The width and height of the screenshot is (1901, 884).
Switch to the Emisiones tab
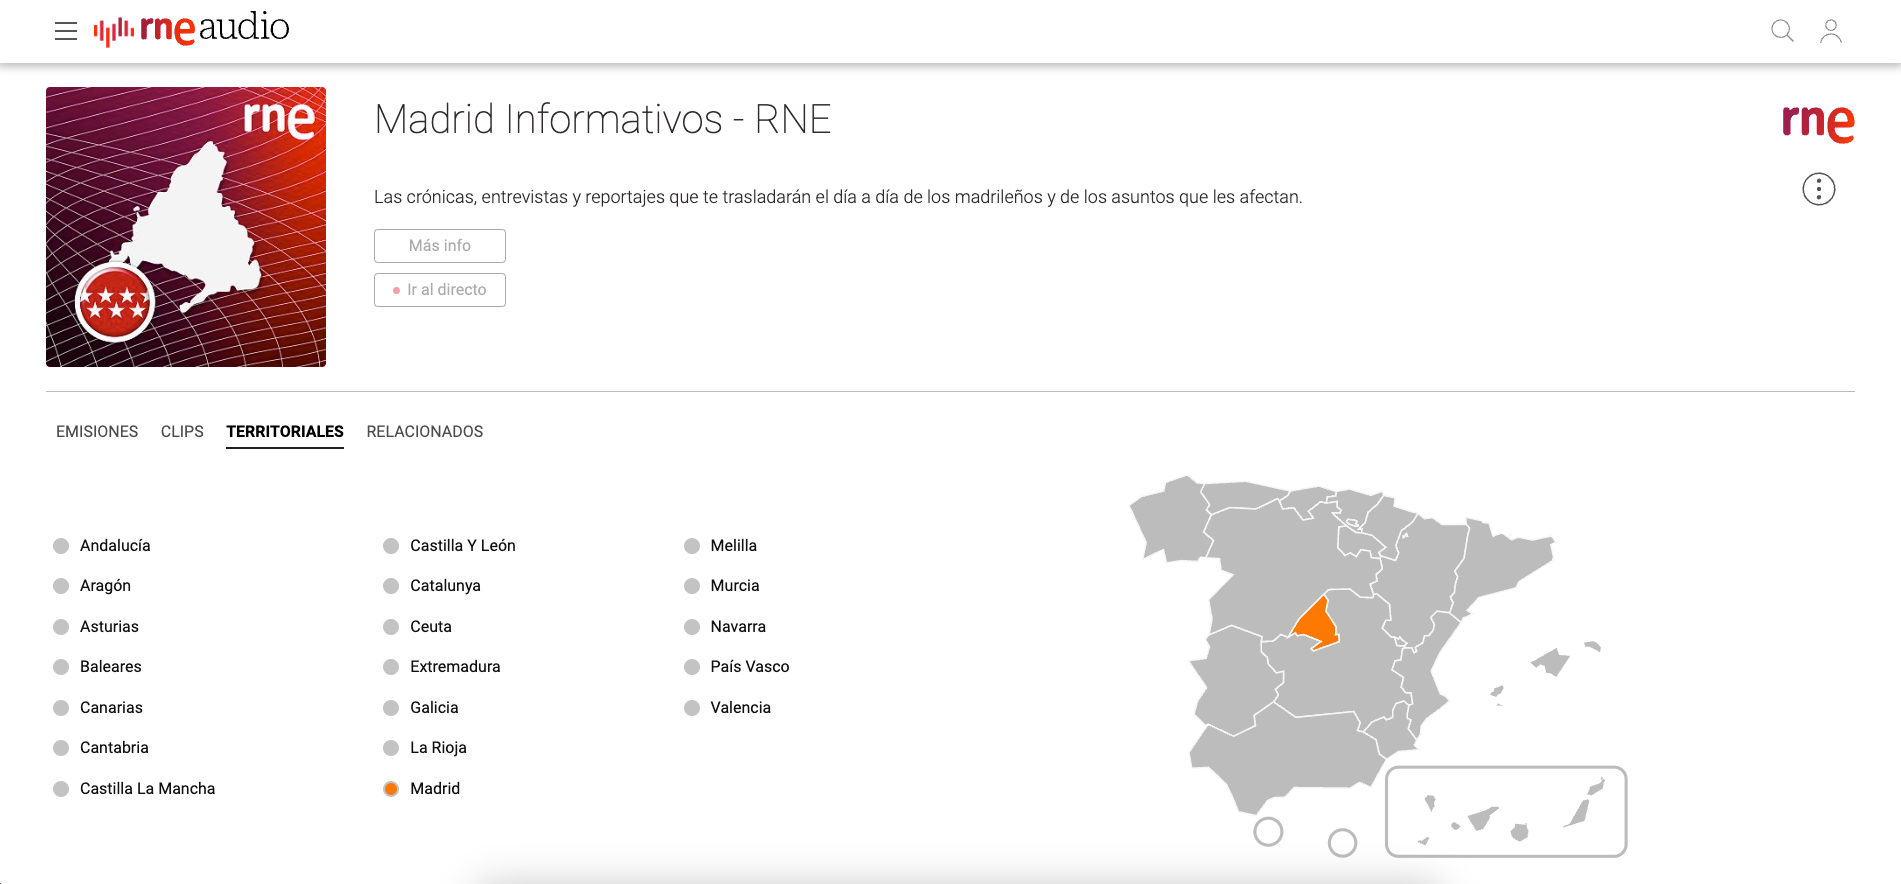click(97, 431)
